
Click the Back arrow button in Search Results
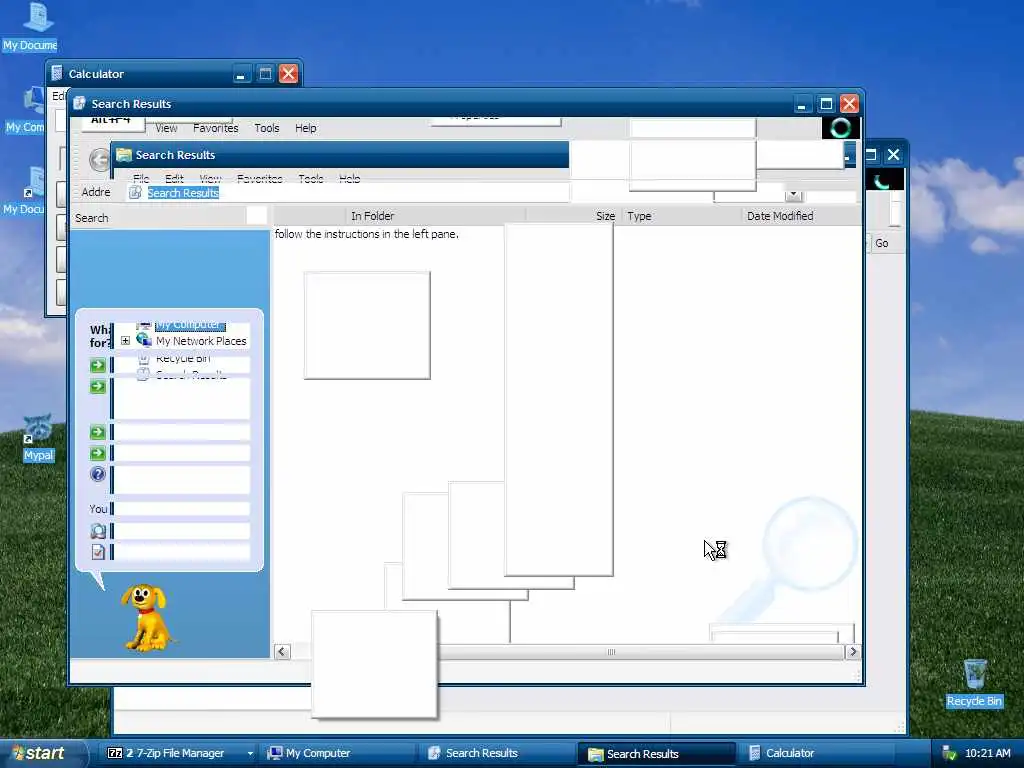click(99, 159)
